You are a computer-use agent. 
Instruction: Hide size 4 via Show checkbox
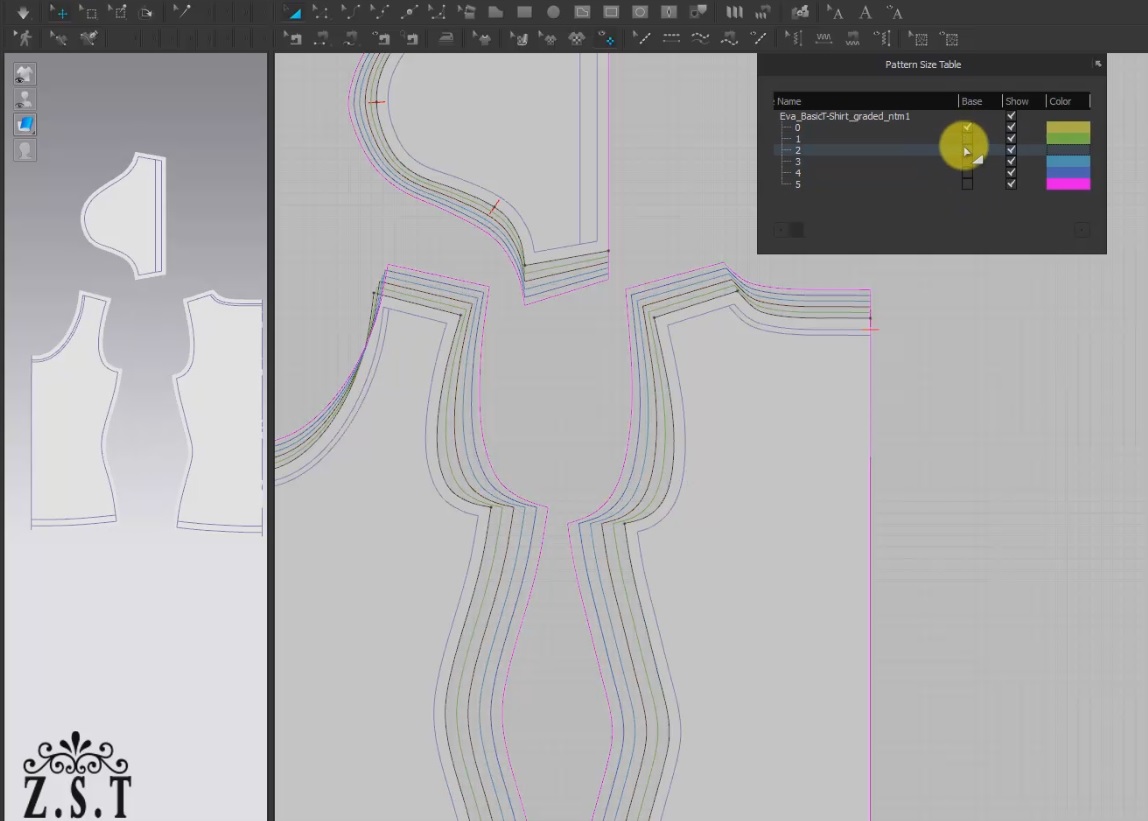[x=1011, y=173]
